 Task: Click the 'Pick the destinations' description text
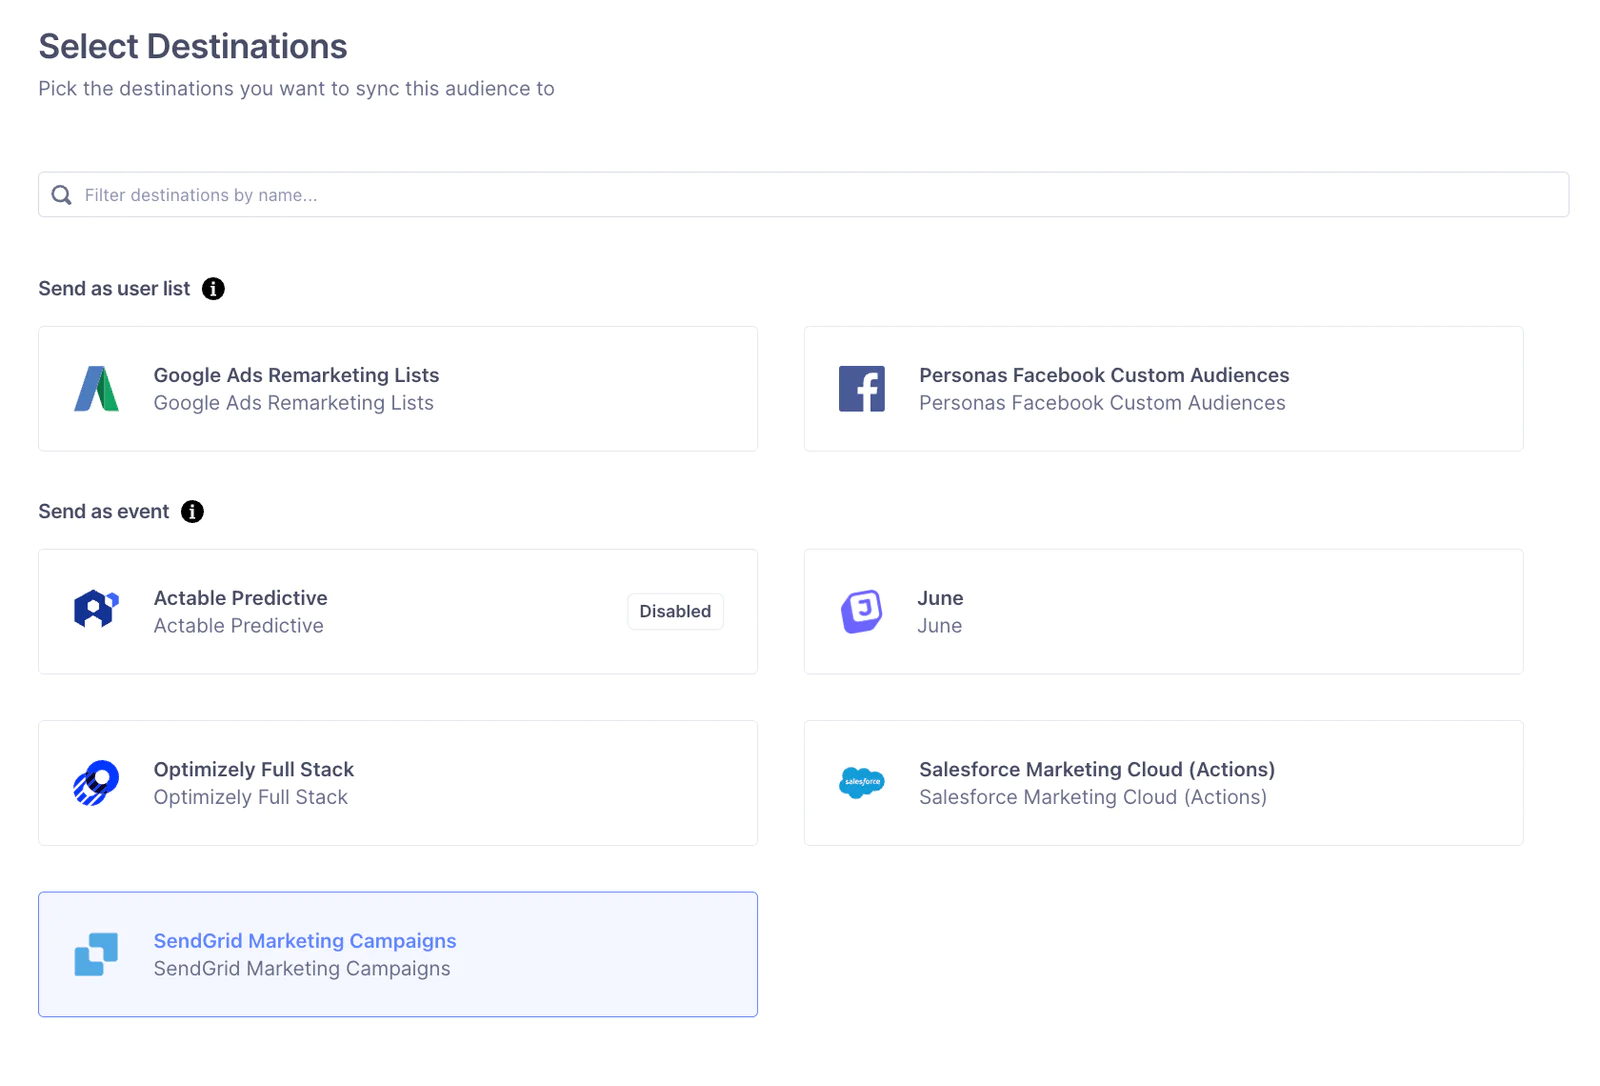(296, 89)
